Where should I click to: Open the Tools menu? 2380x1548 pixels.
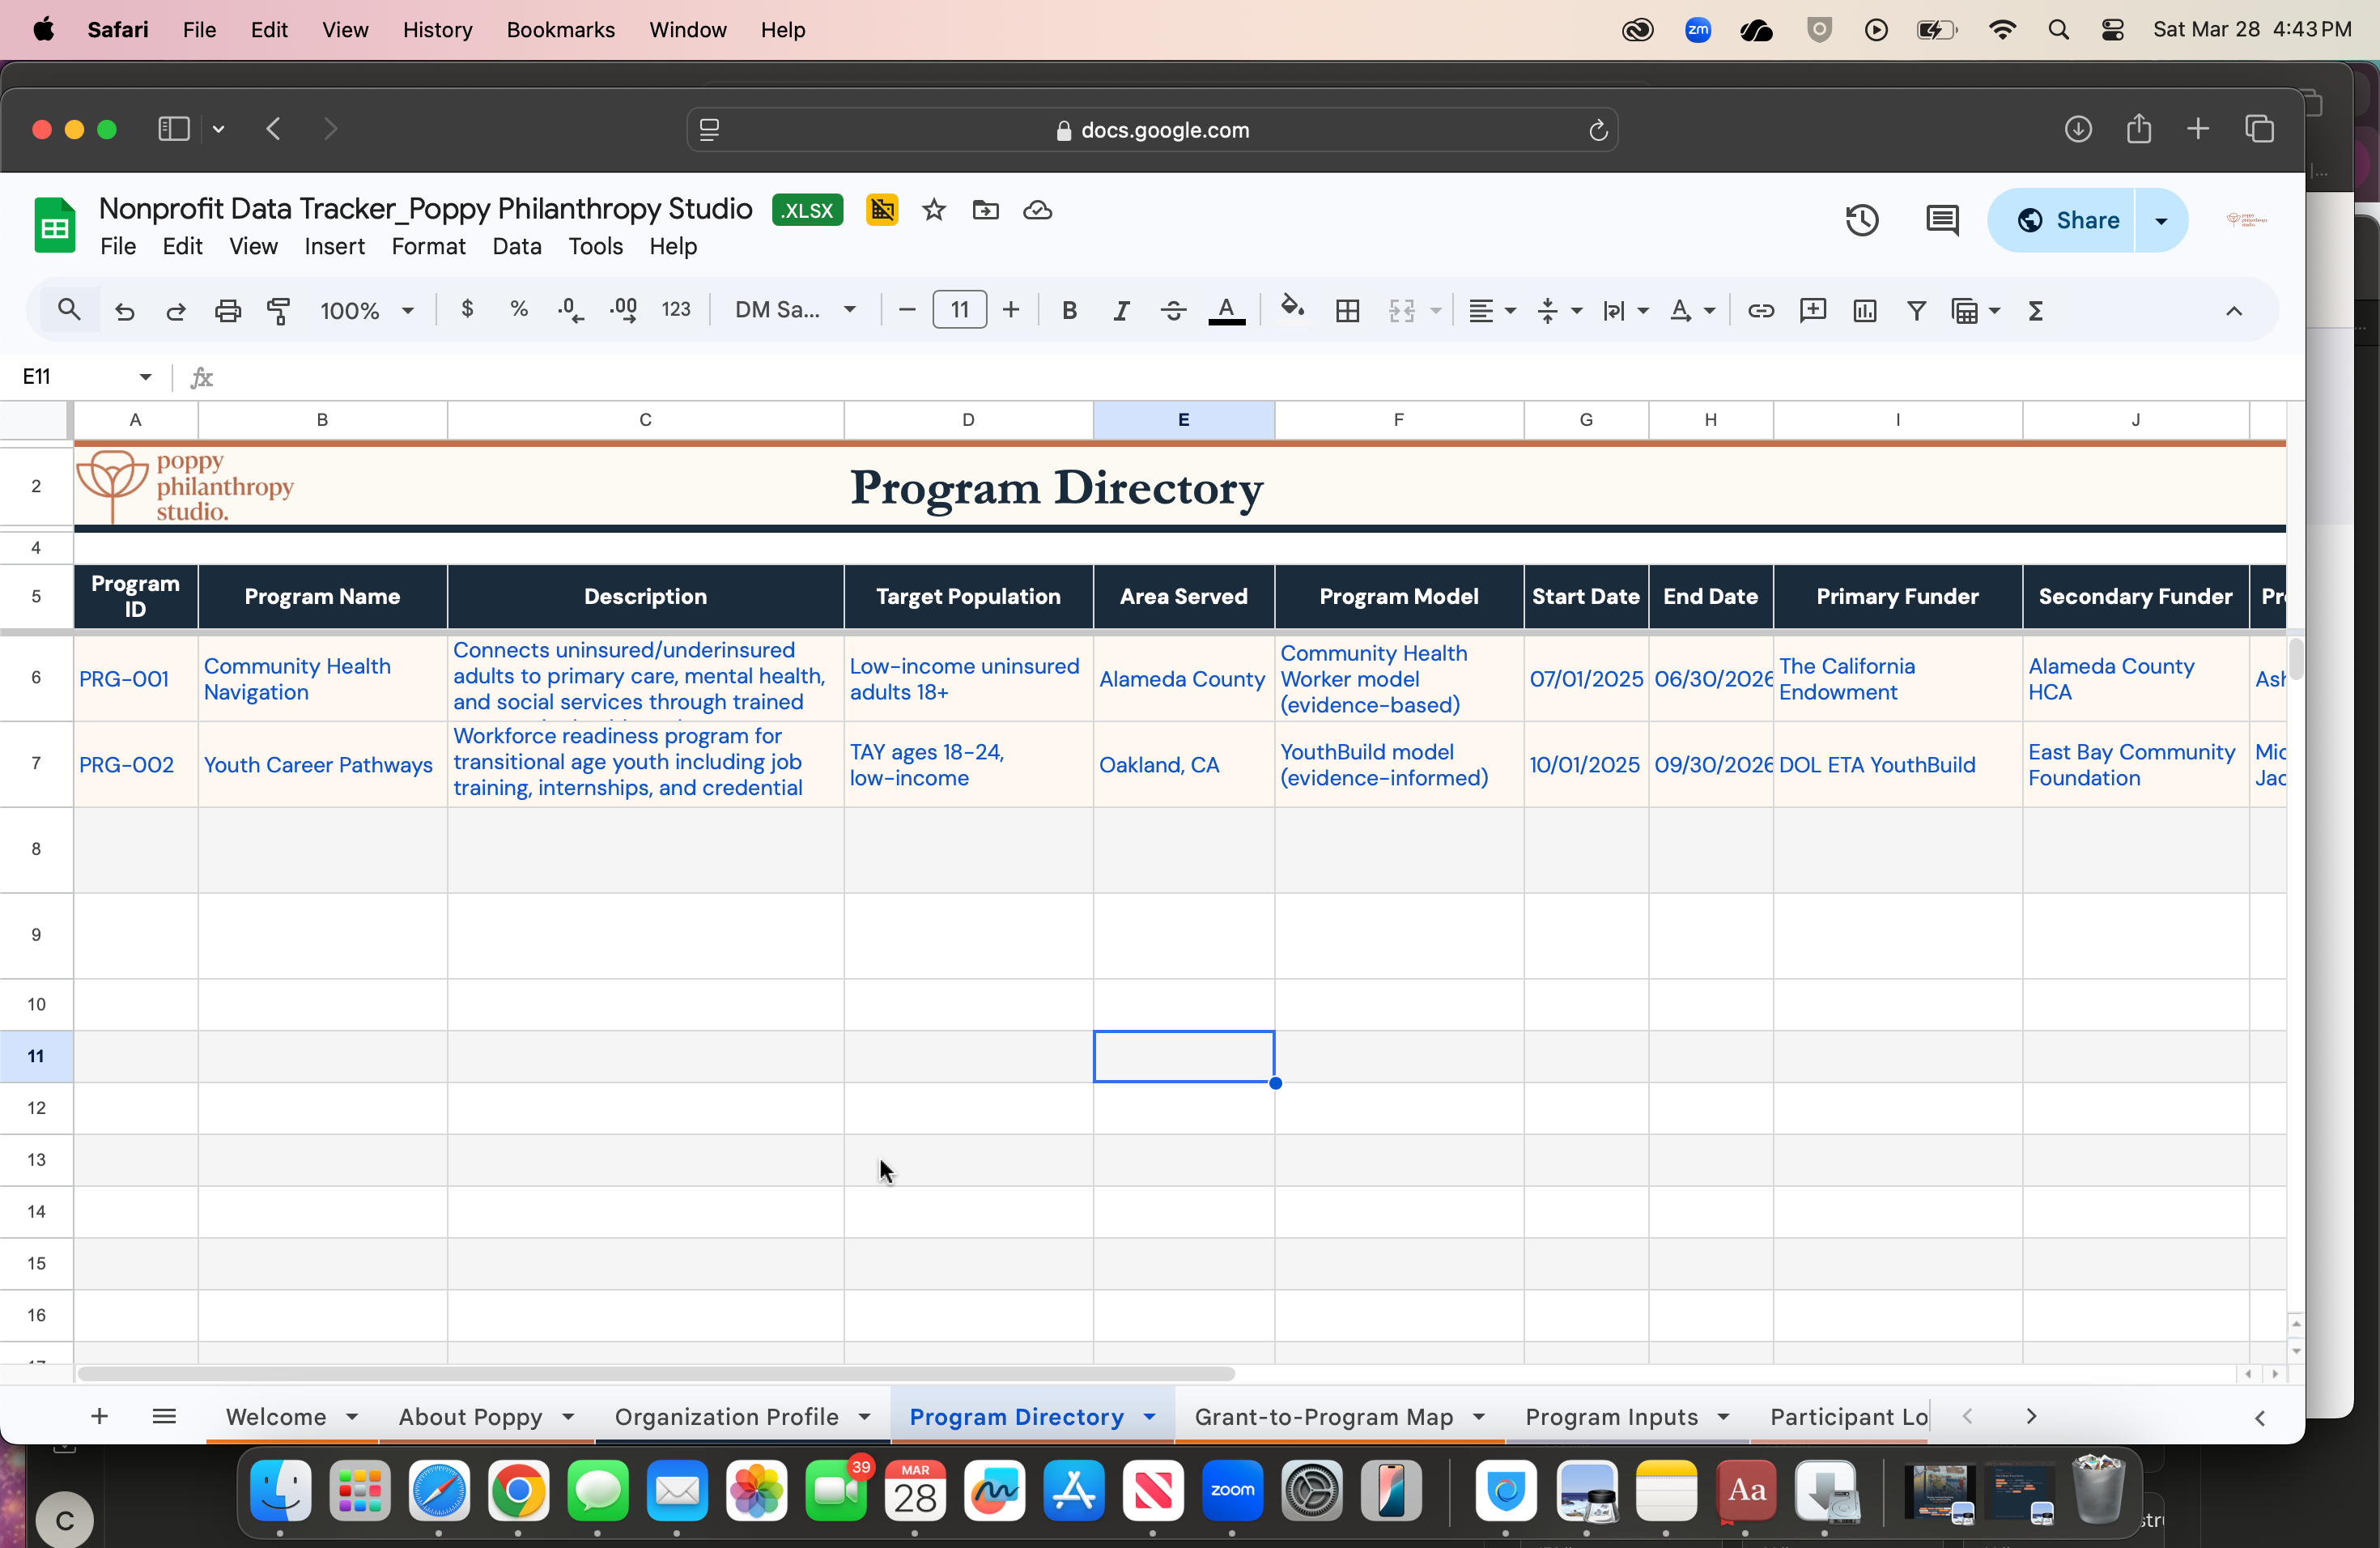coord(595,246)
